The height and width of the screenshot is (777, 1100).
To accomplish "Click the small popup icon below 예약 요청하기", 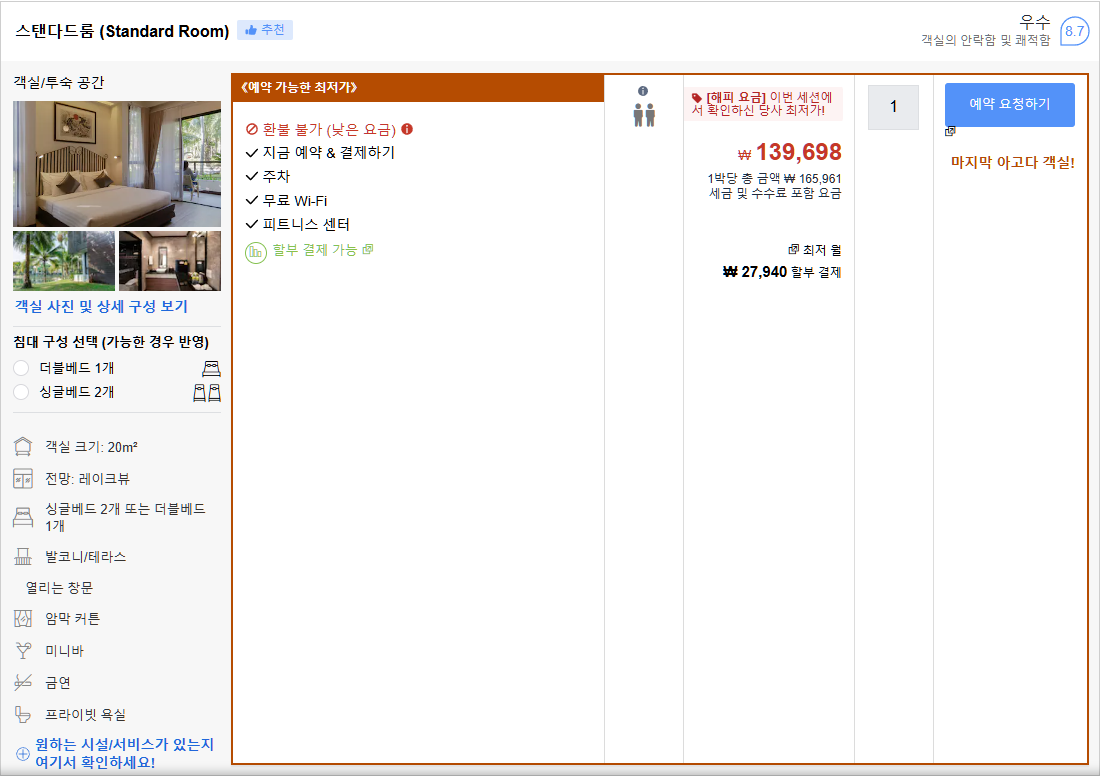I will pos(951,131).
